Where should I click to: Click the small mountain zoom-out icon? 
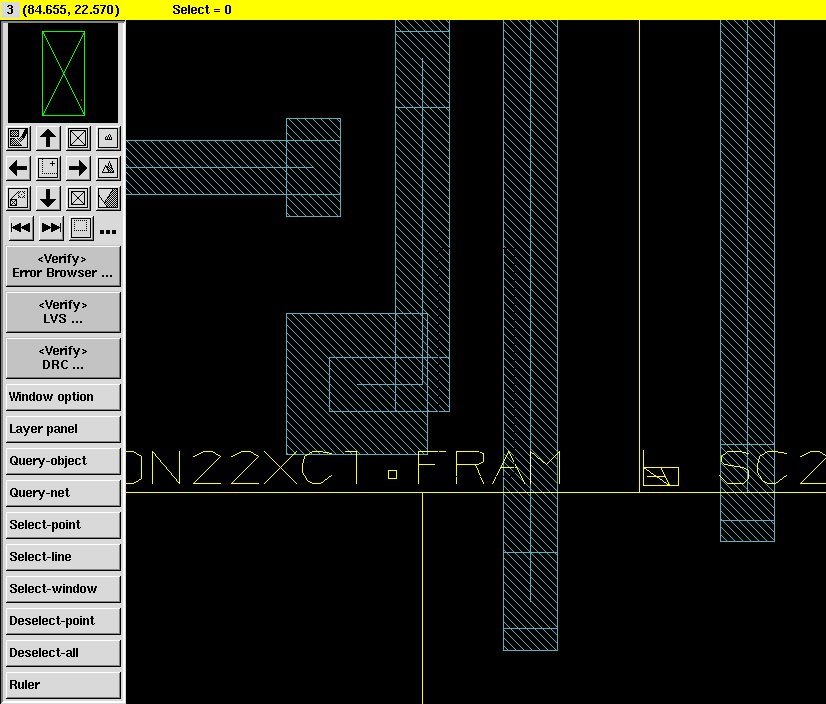[109, 138]
